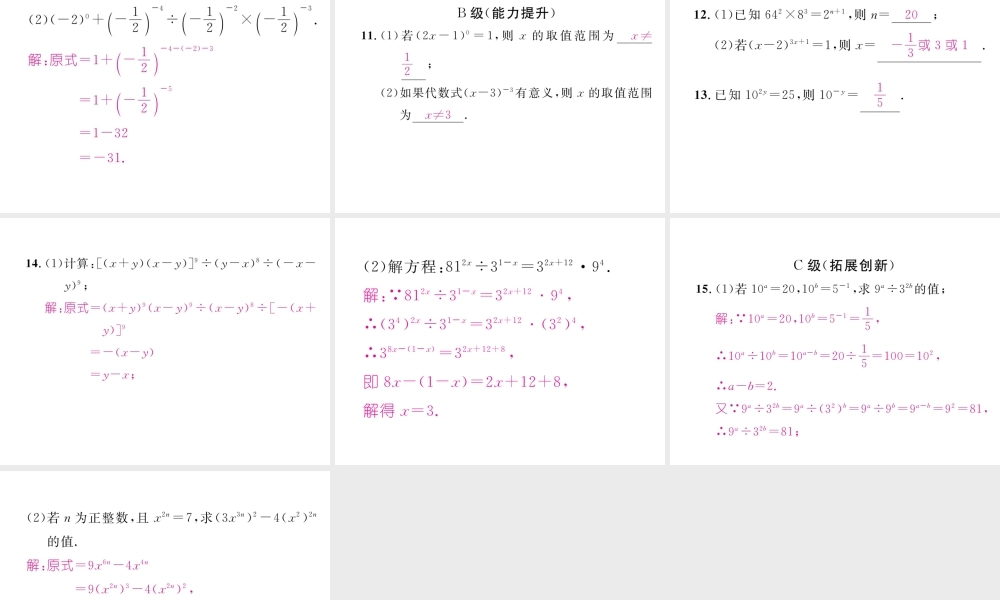Viewport: 1000px width, 600px height.
Task: Click the question line '(2)解方程:81^2x÷3^(1-x)'
Action: coord(487,267)
